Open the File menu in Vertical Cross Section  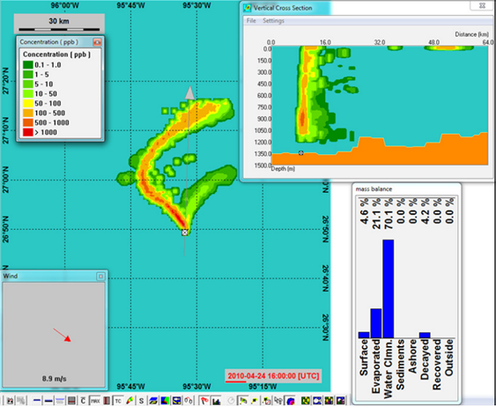tap(251, 21)
